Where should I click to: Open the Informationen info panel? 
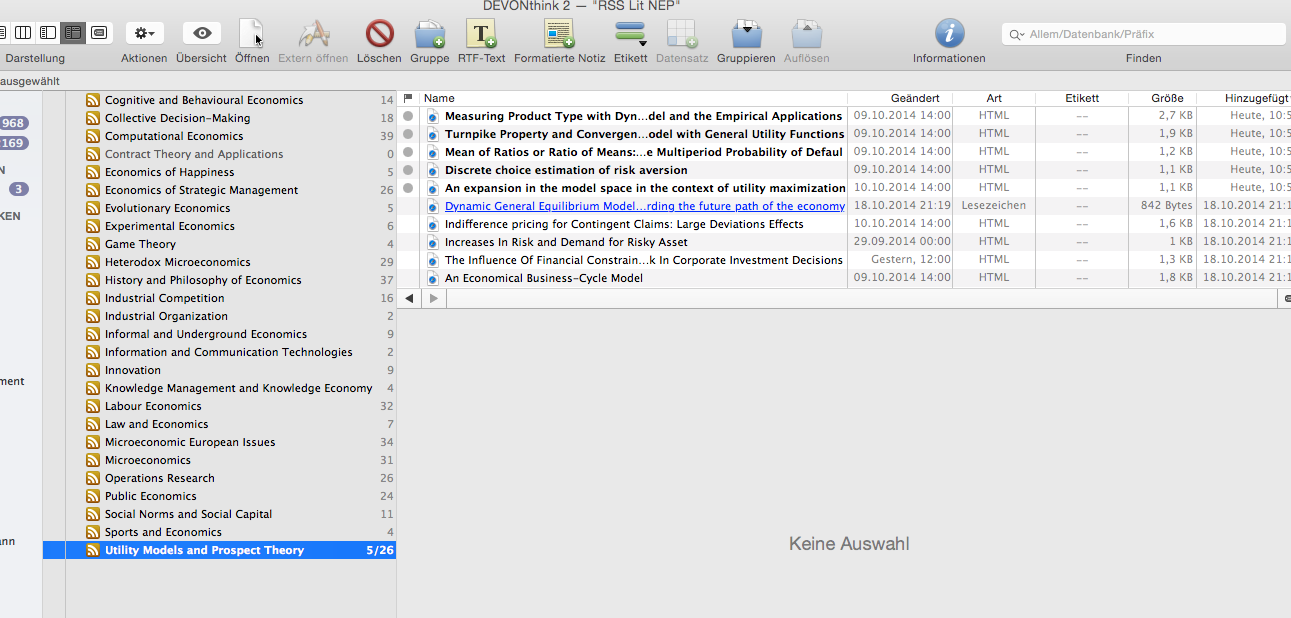pos(949,35)
